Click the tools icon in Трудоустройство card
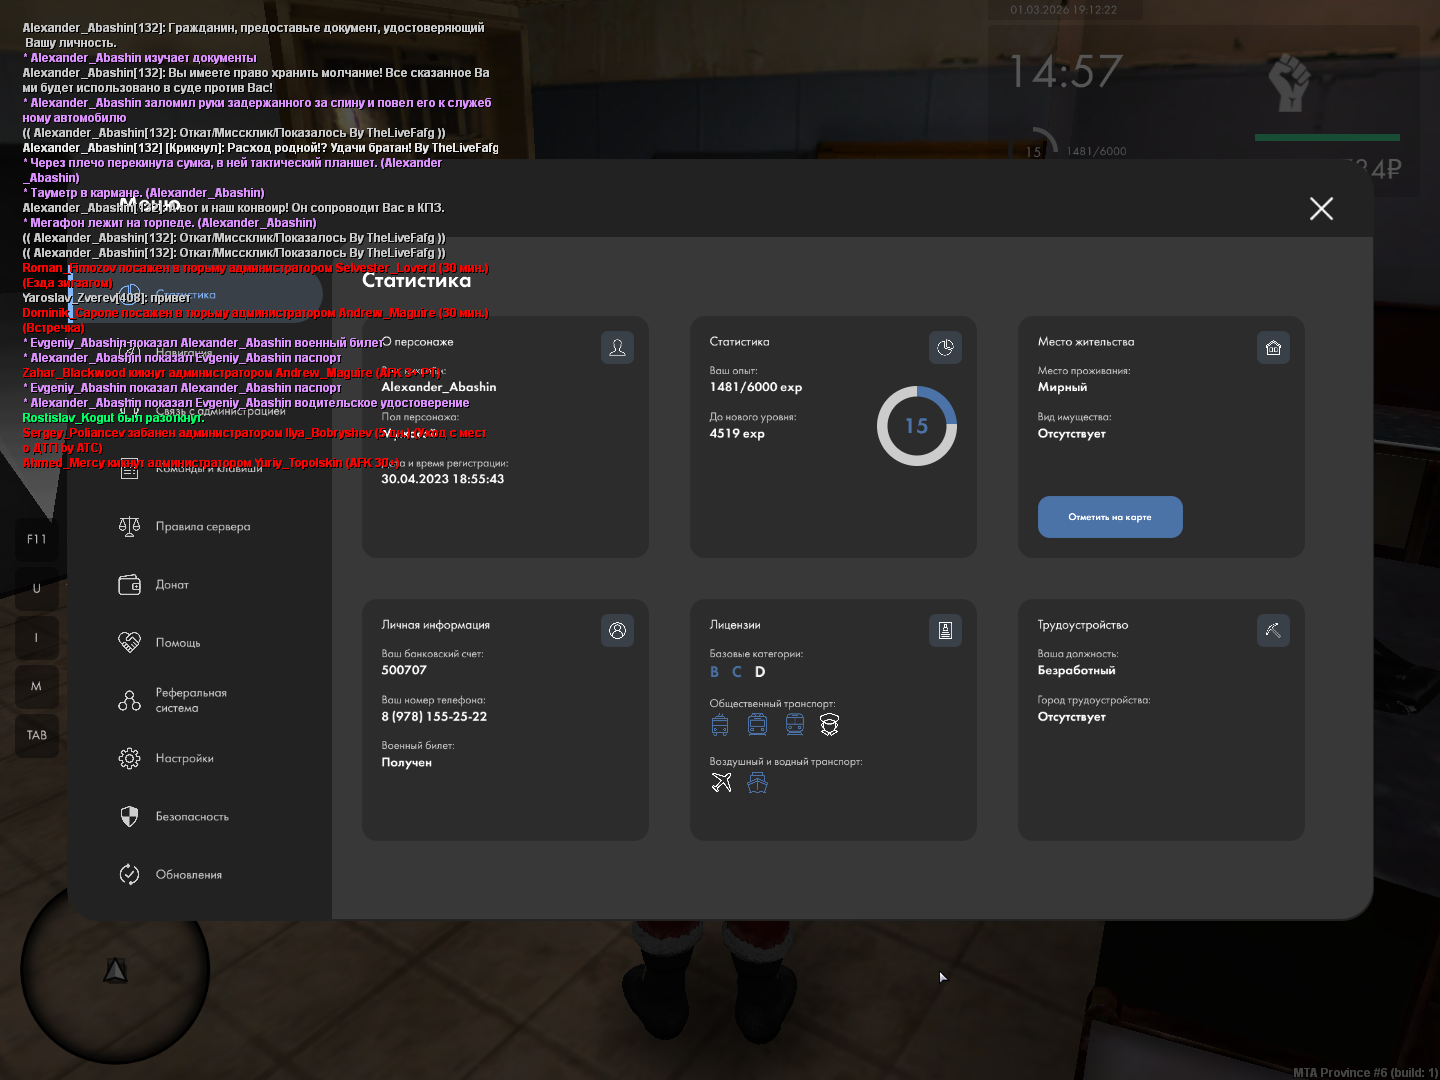This screenshot has height=1080, width=1440. tap(1273, 631)
